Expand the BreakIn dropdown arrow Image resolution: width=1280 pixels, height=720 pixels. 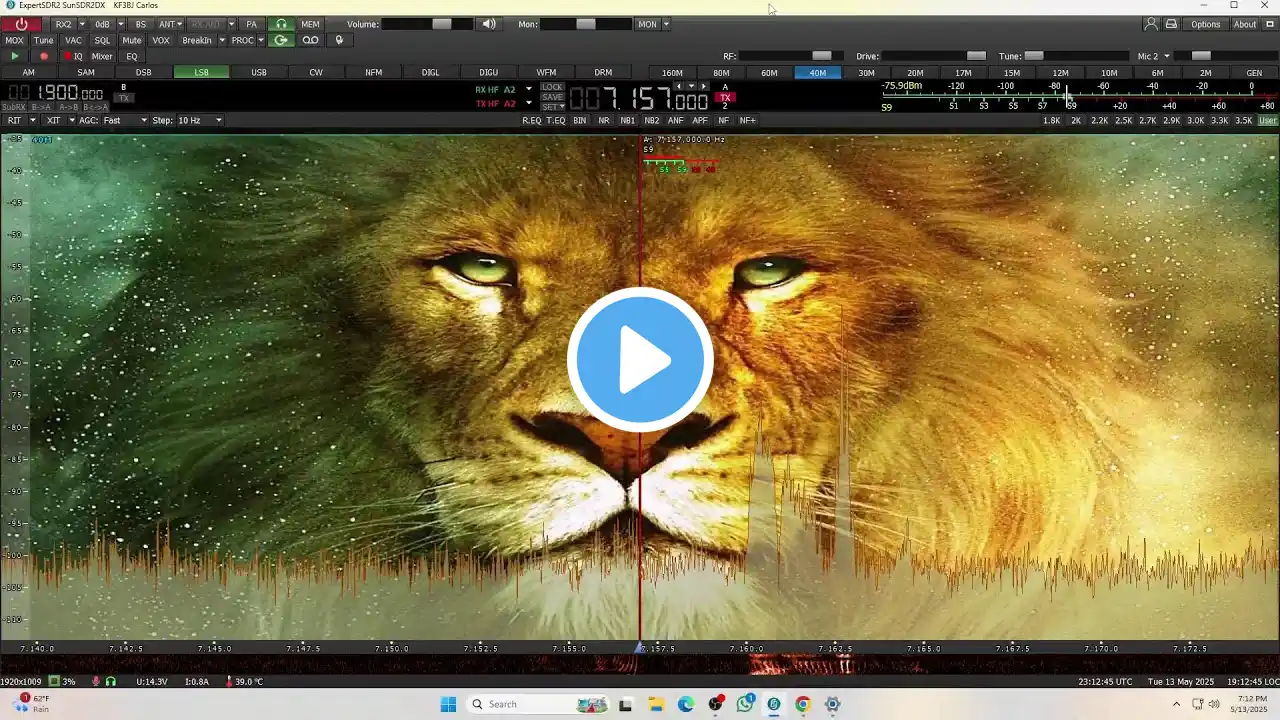tap(221, 40)
